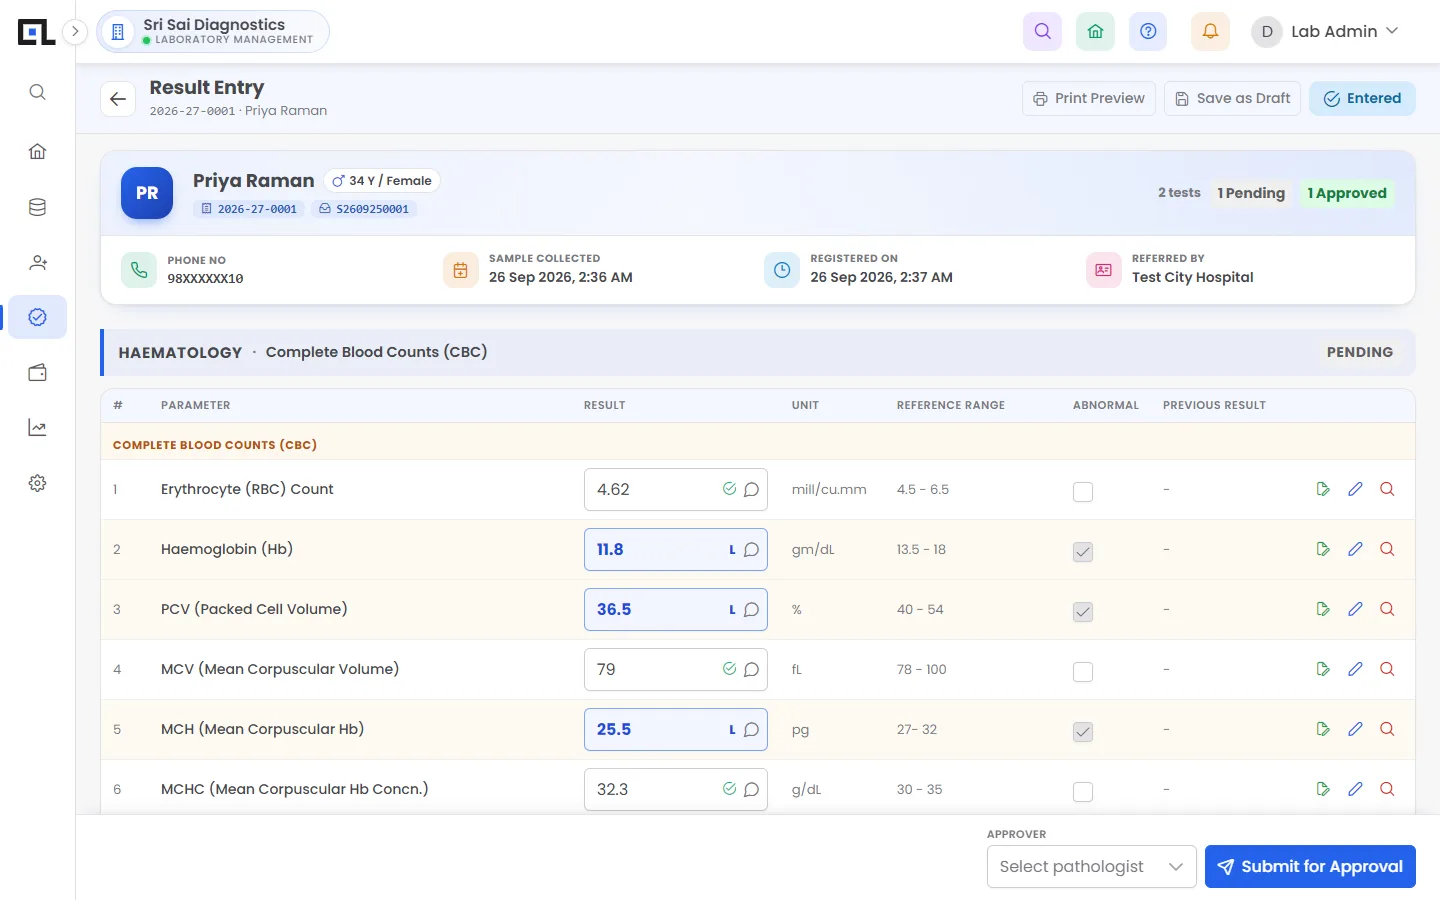Add comment on Haemoglobin result
Screen dimensions: 1440x900
[x=751, y=549]
